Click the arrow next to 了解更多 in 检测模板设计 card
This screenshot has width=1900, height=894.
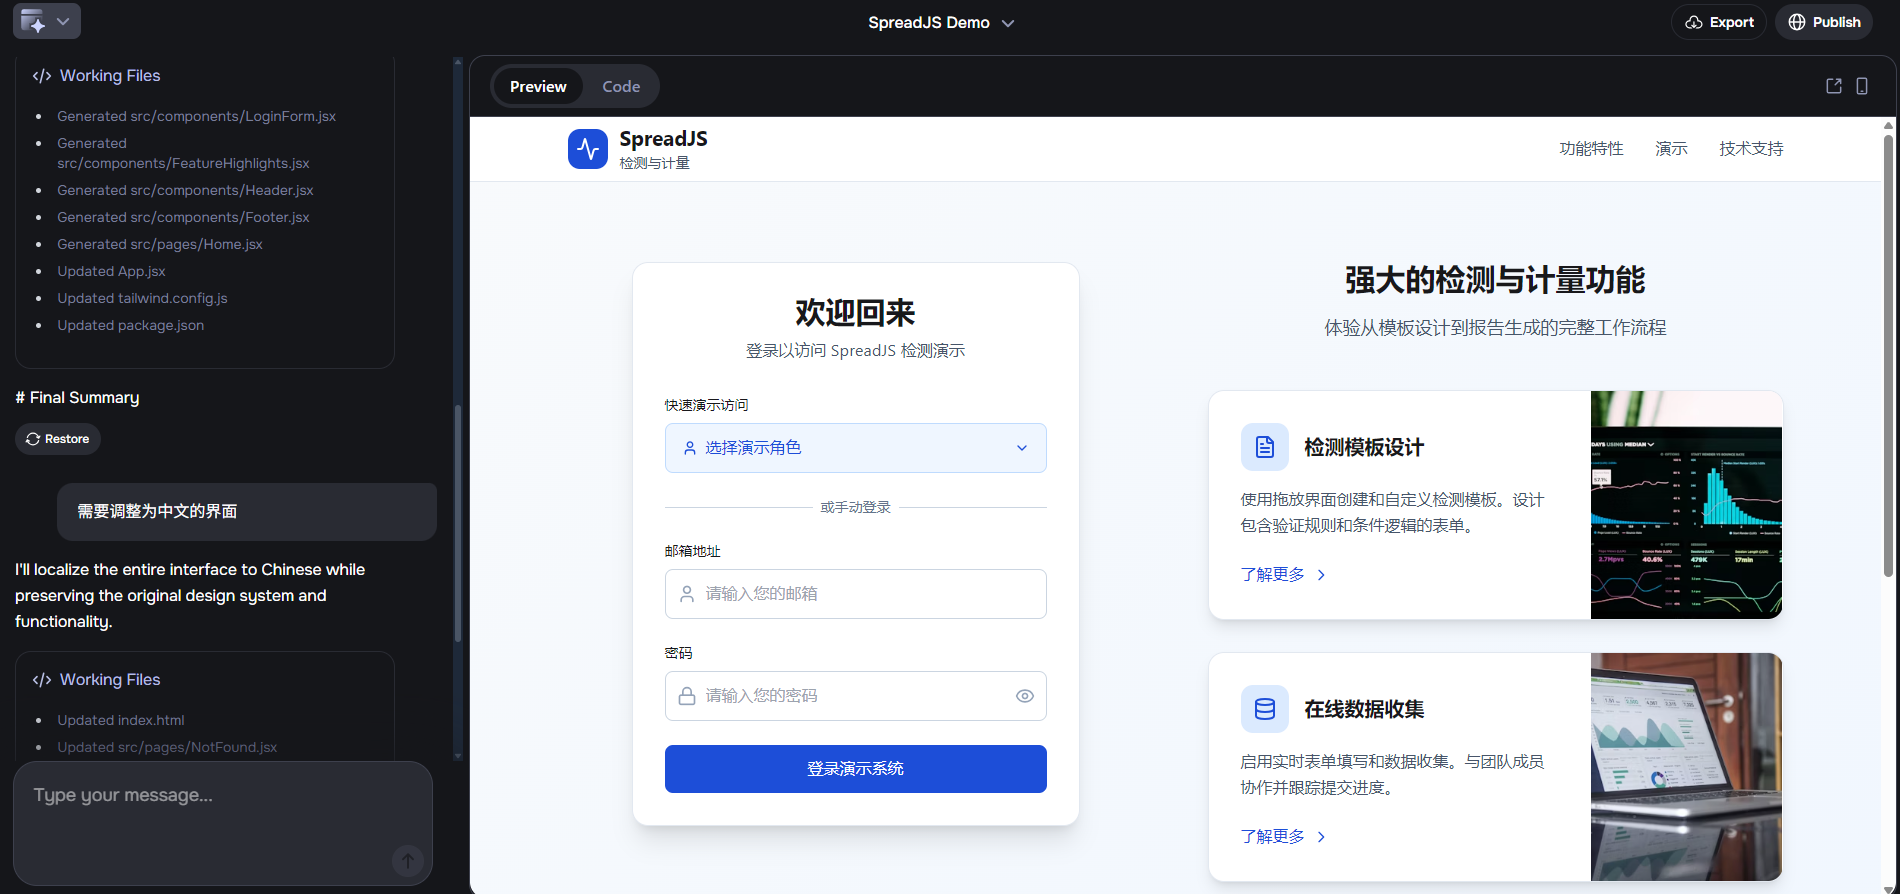coord(1321,575)
